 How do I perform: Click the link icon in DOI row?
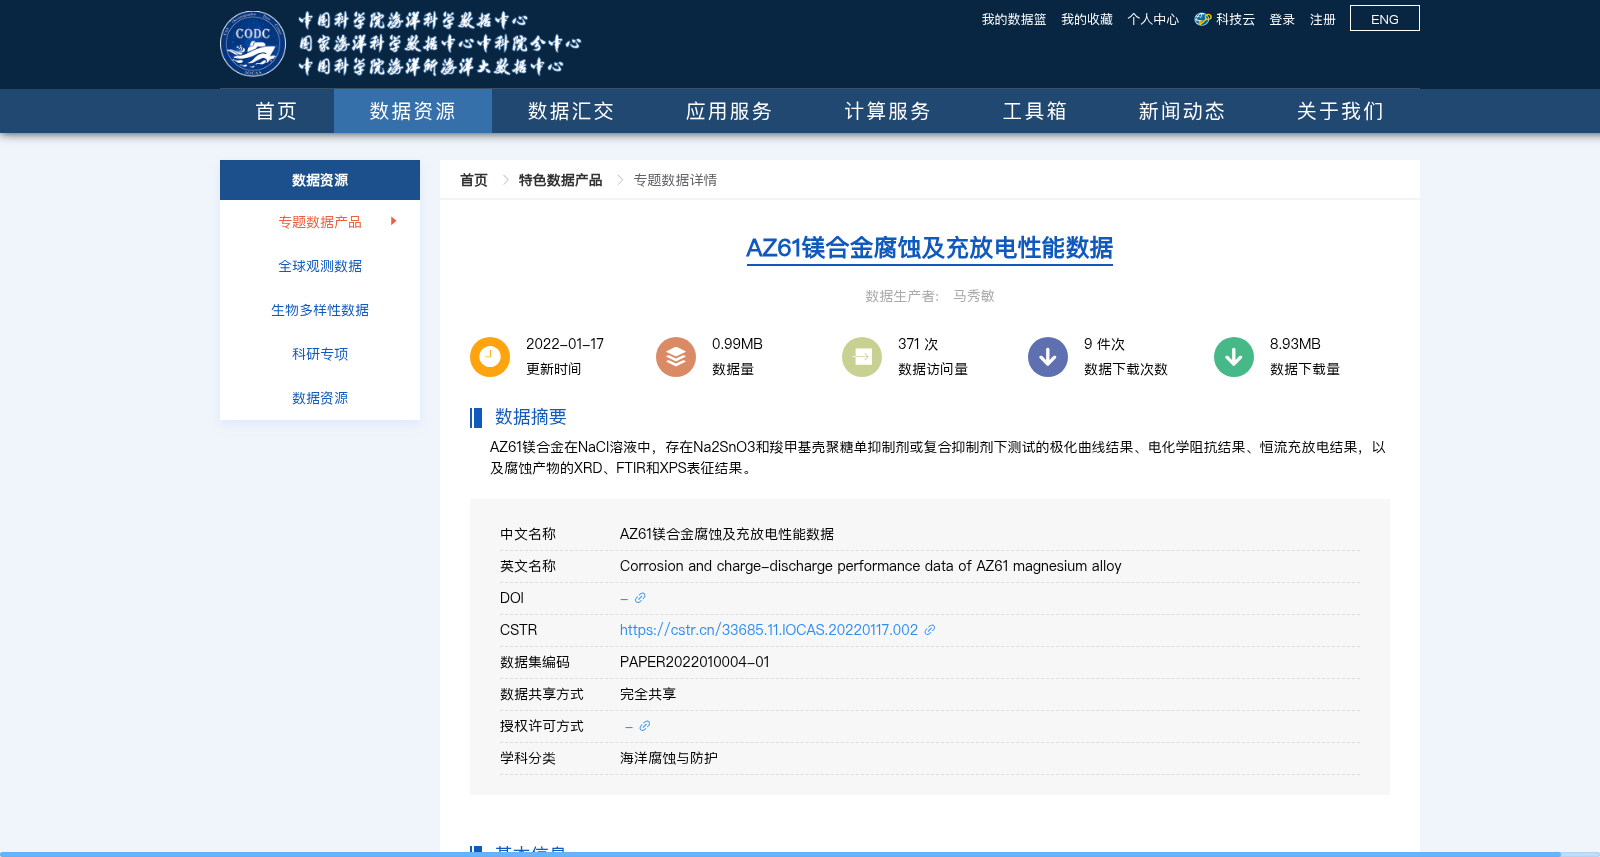click(640, 598)
